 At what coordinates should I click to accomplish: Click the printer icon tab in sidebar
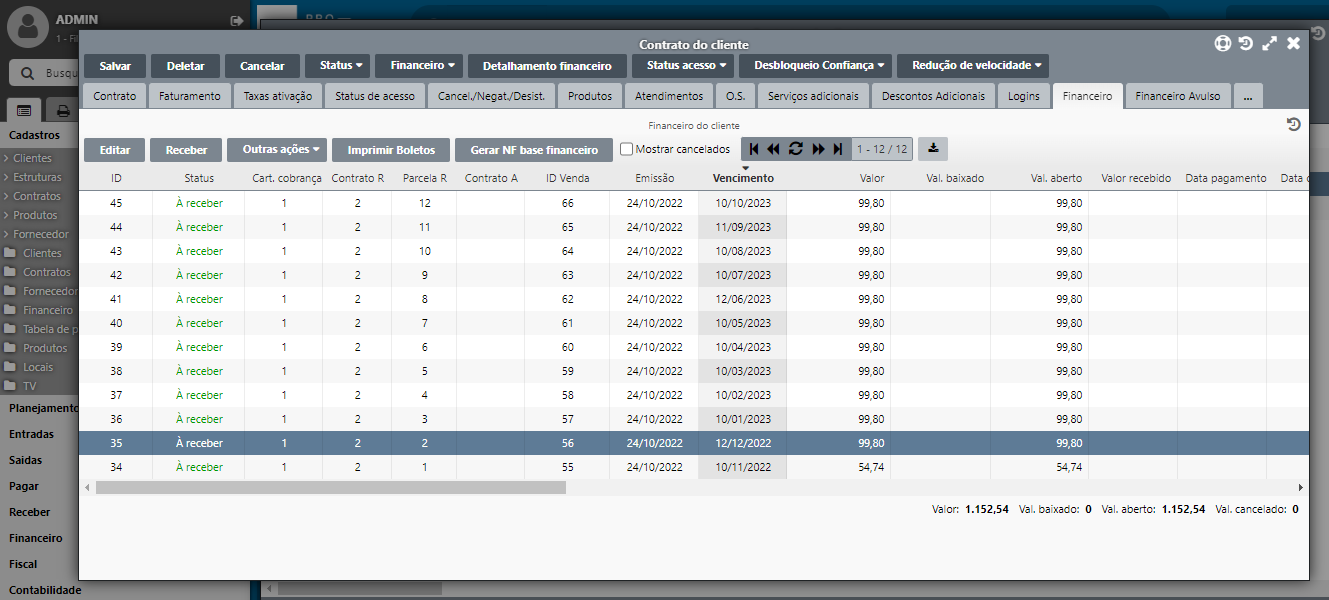point(63,110)
